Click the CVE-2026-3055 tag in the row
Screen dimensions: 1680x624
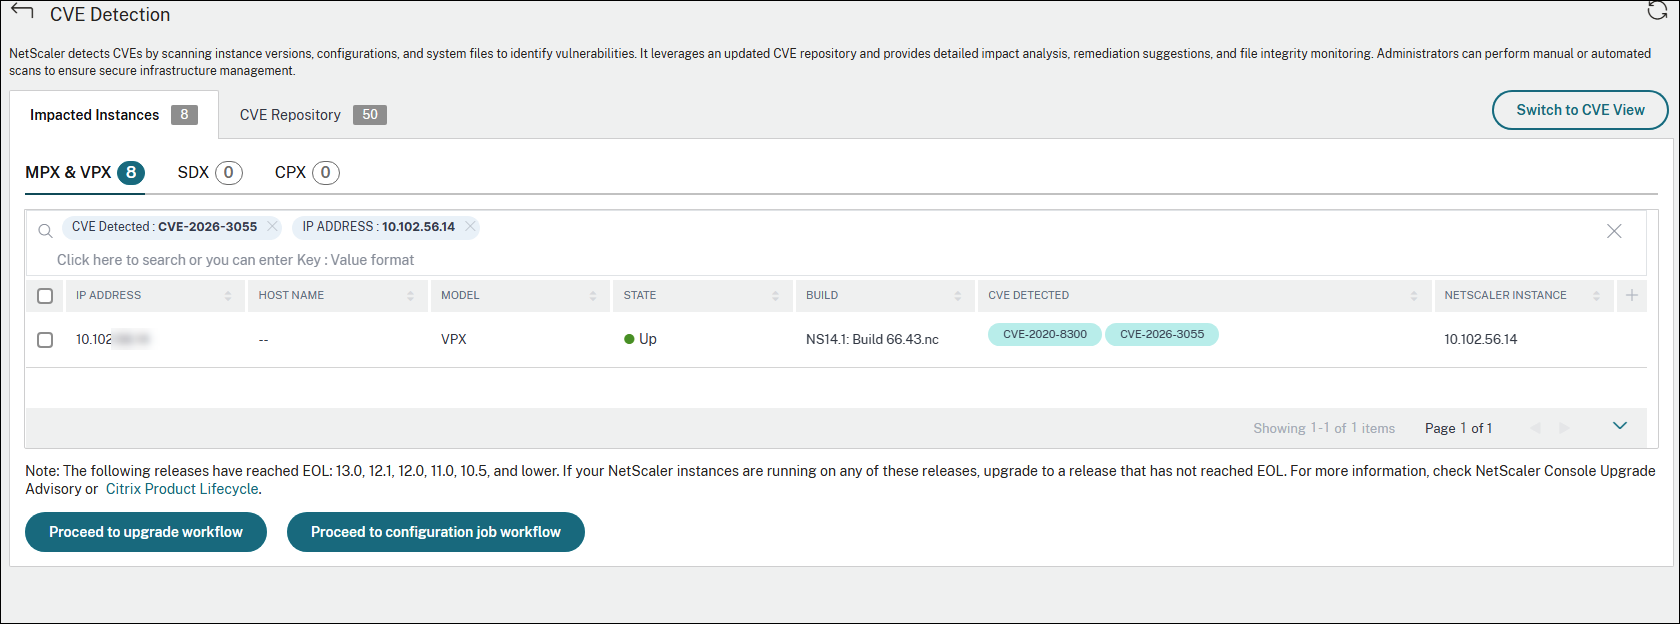point(1162,334)
